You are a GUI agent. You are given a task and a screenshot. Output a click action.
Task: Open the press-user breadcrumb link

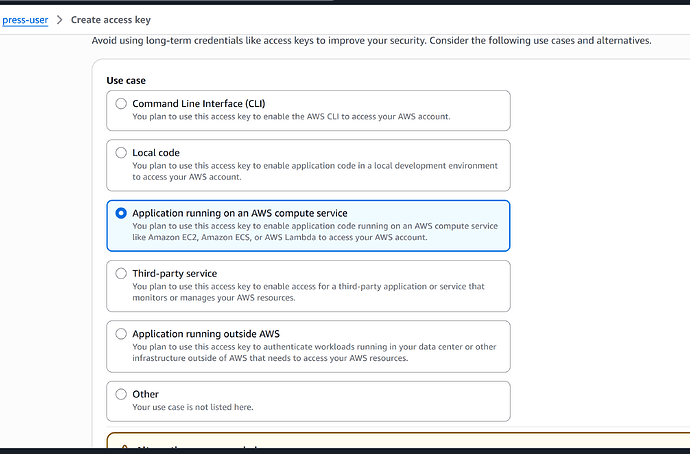[x=25, y=20]
